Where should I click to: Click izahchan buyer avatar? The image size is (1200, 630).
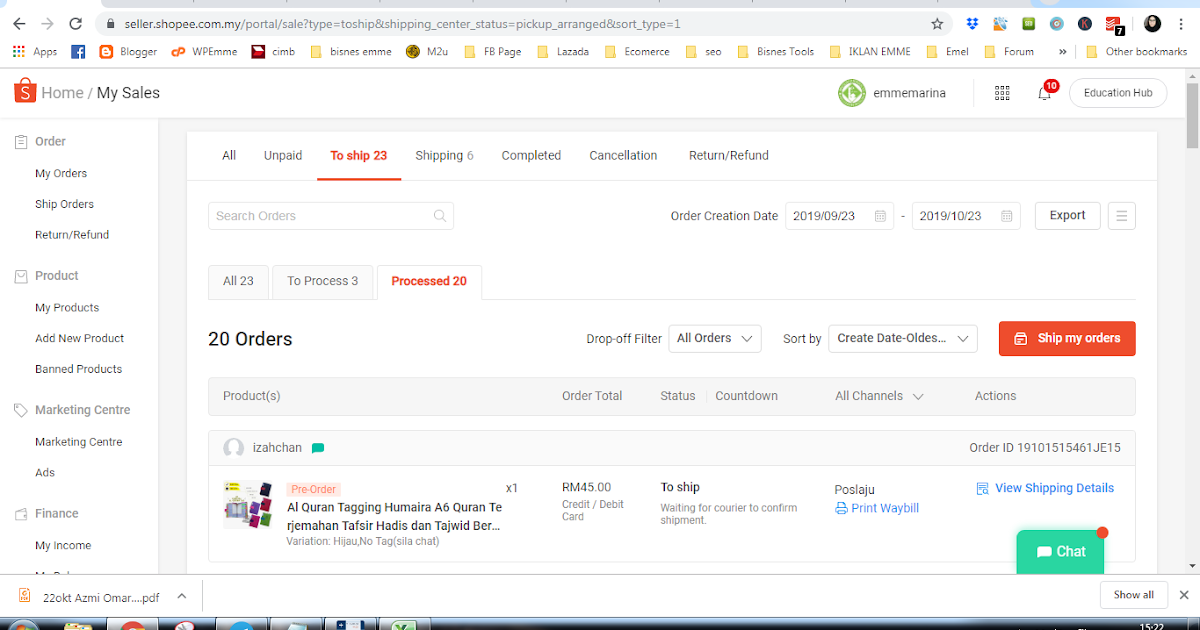click(234, 448)
